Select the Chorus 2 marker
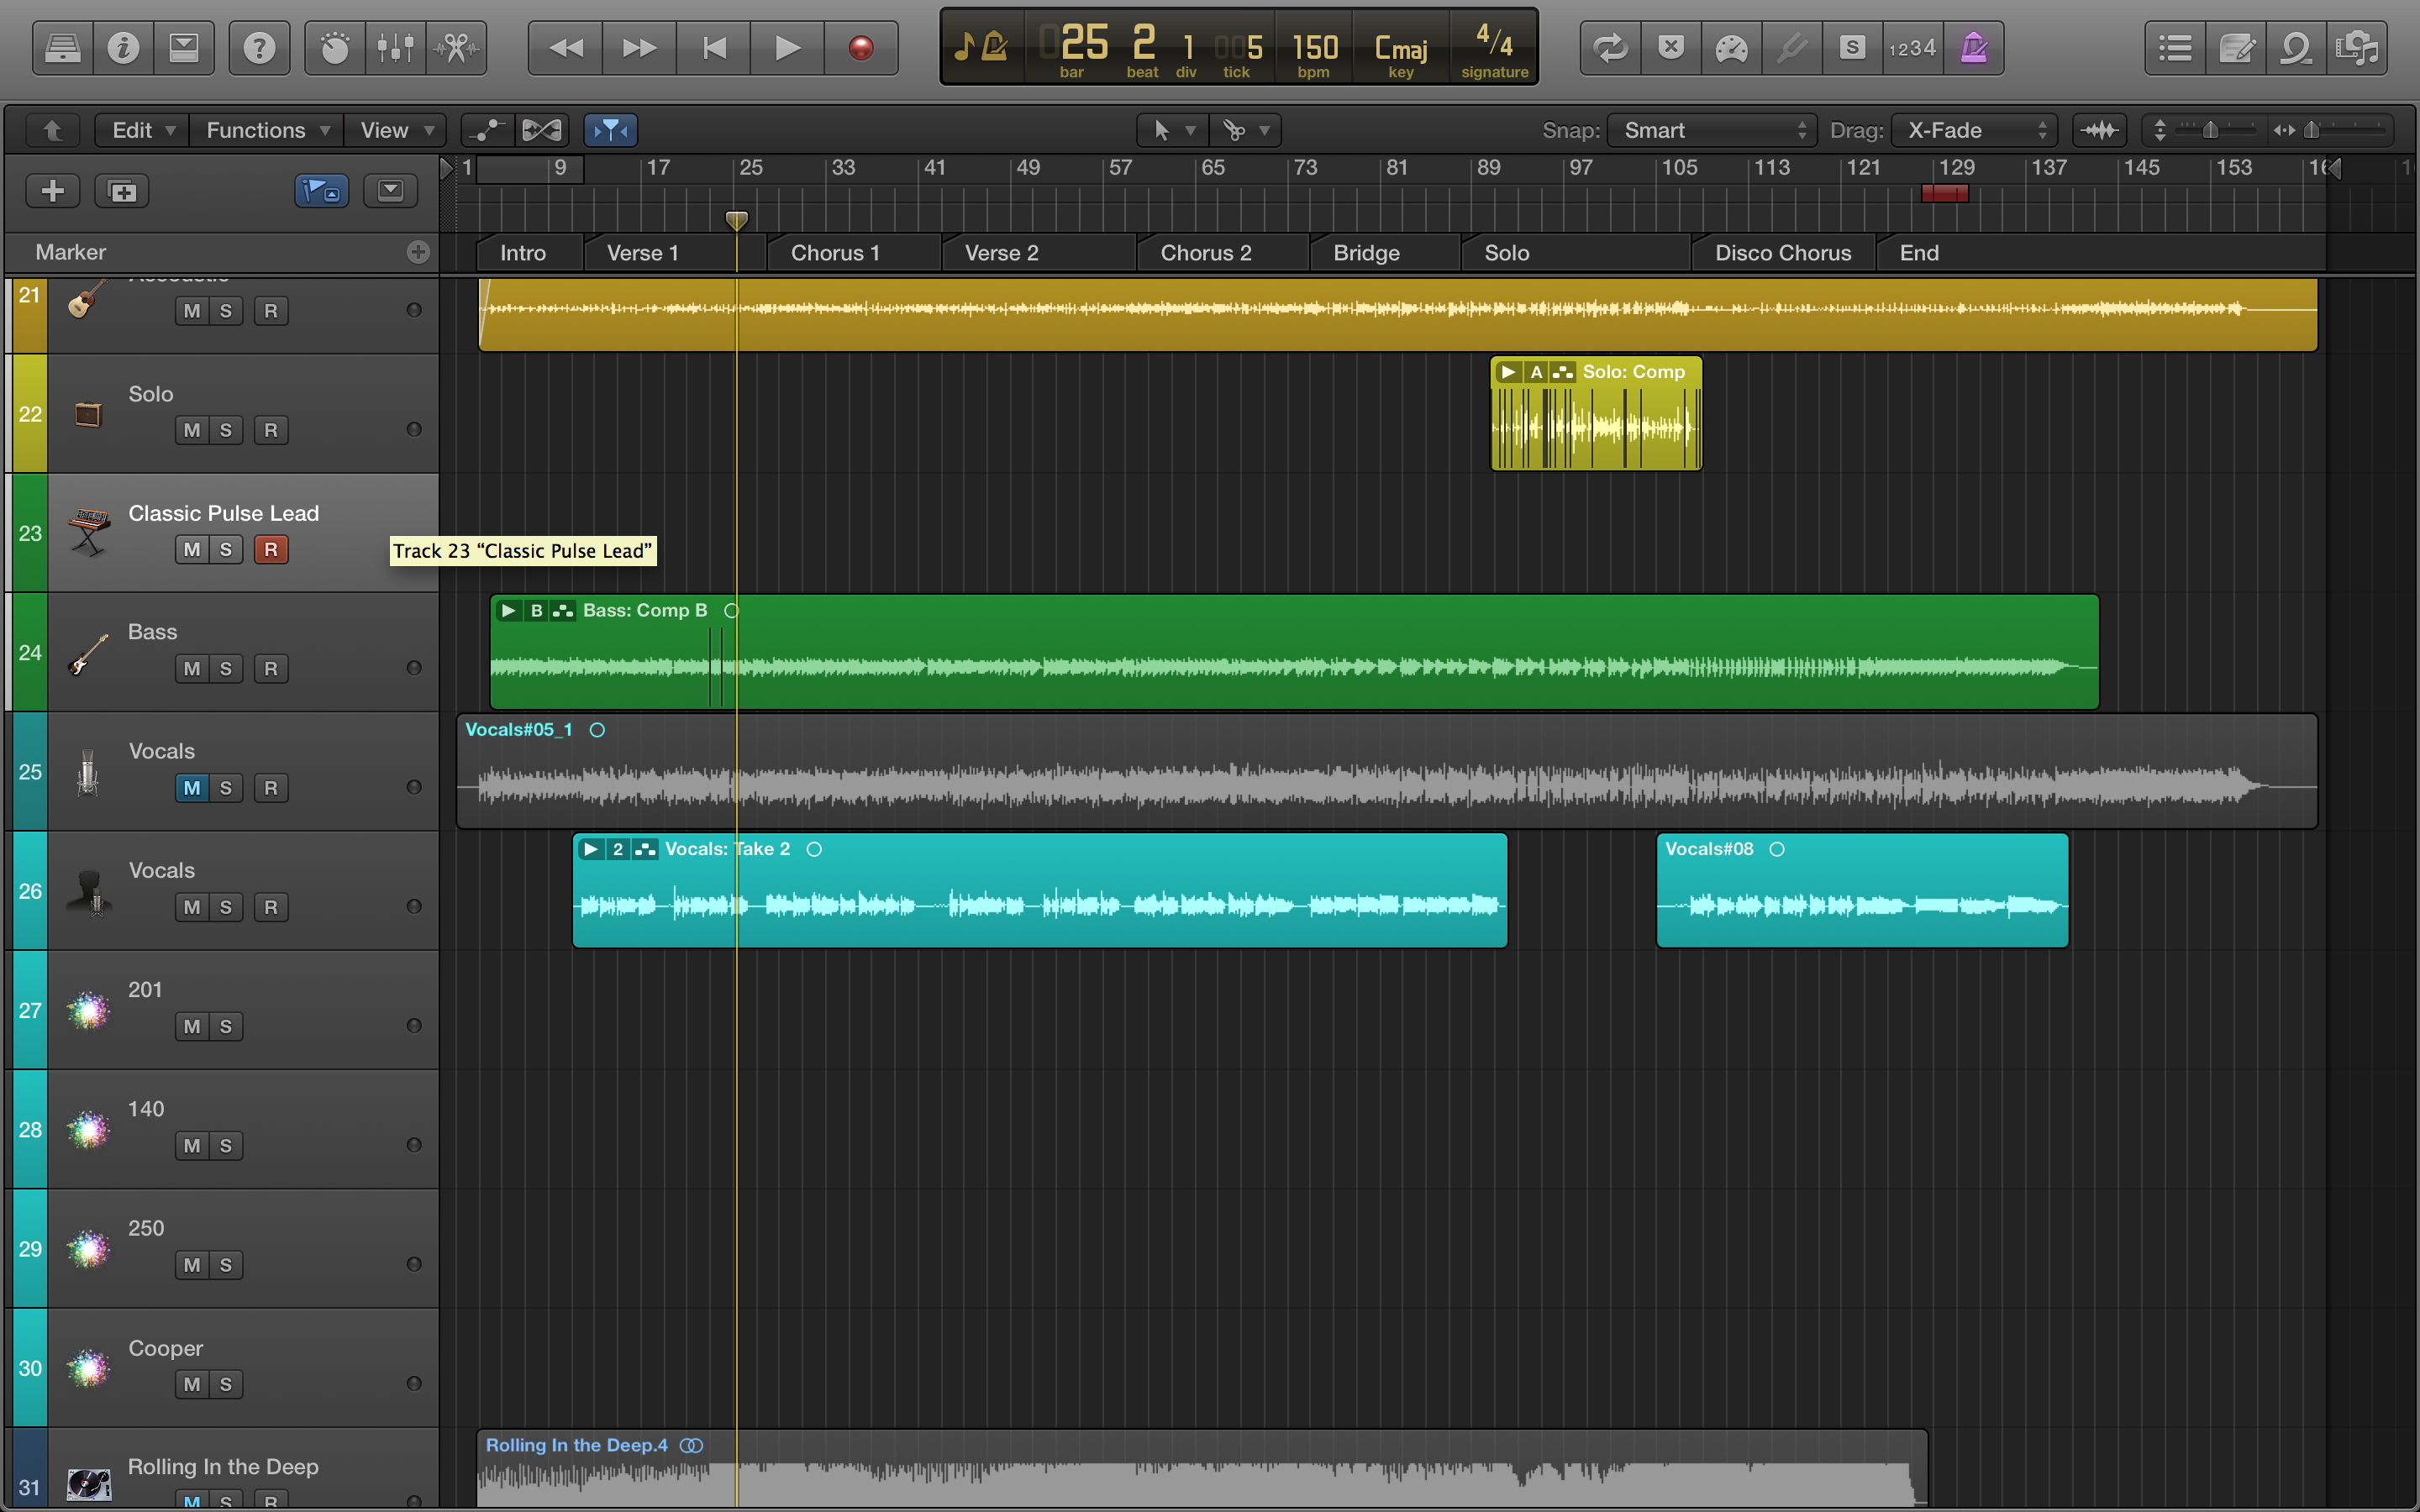2420x1512 pixels. pos(1205,253)
